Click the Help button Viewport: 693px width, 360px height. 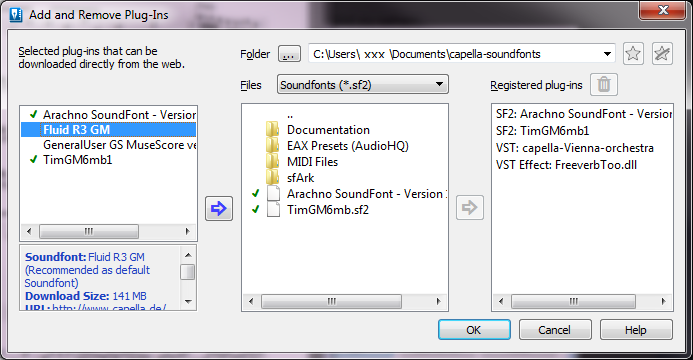[x=636, y=330]
